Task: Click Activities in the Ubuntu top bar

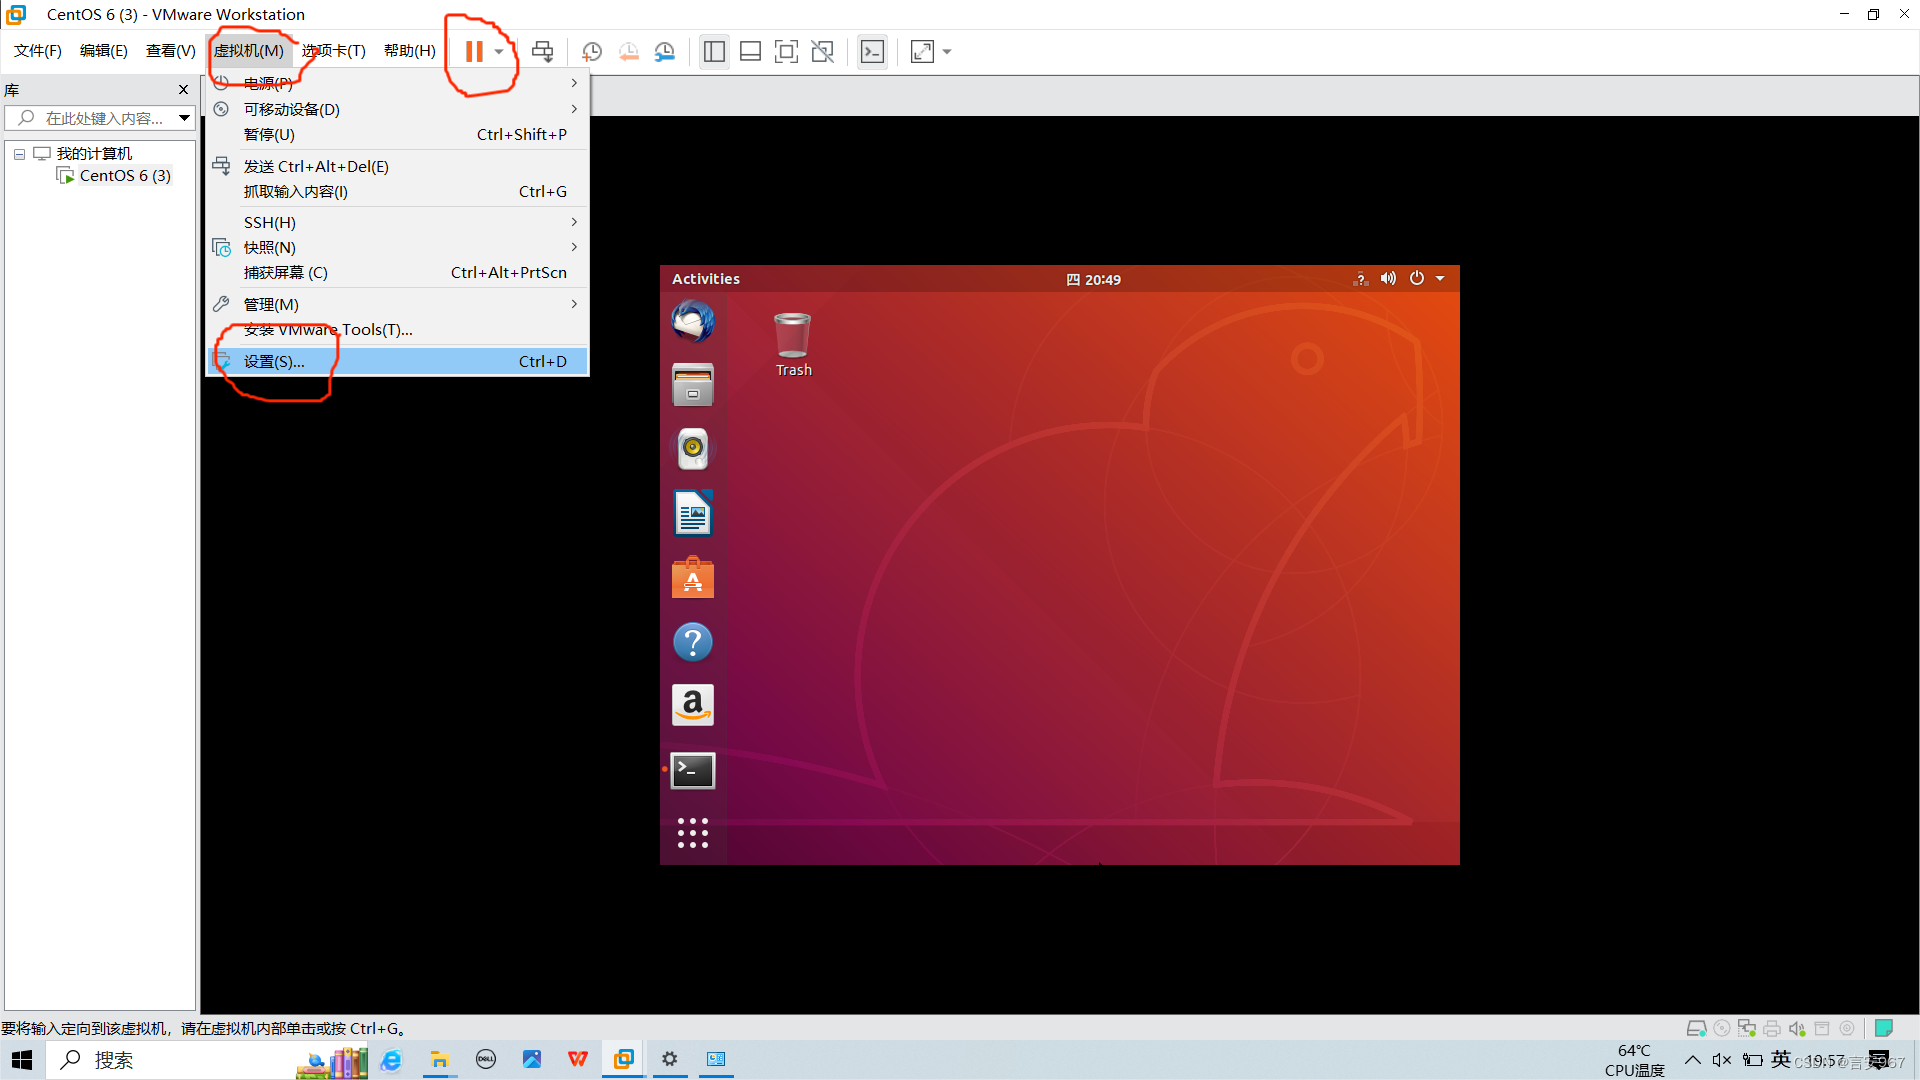Action: tap(706, 279)
